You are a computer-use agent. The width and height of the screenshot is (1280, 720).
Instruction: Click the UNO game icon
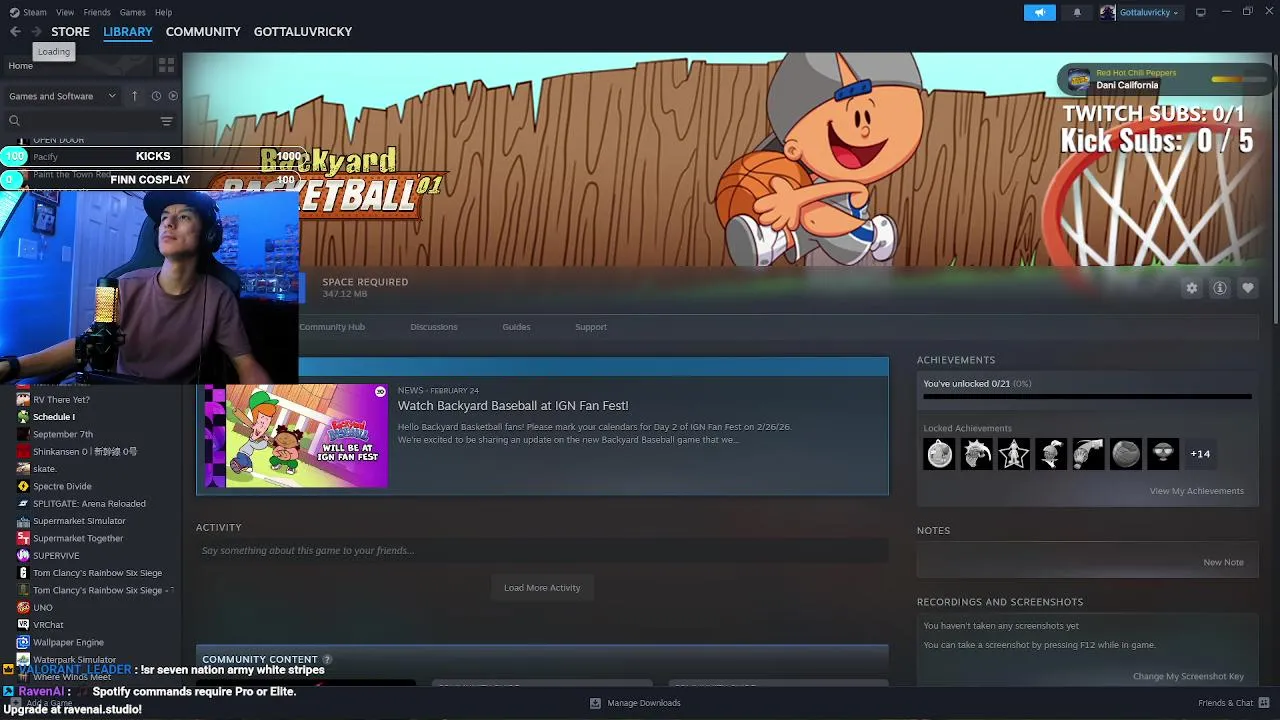[23, 608]
